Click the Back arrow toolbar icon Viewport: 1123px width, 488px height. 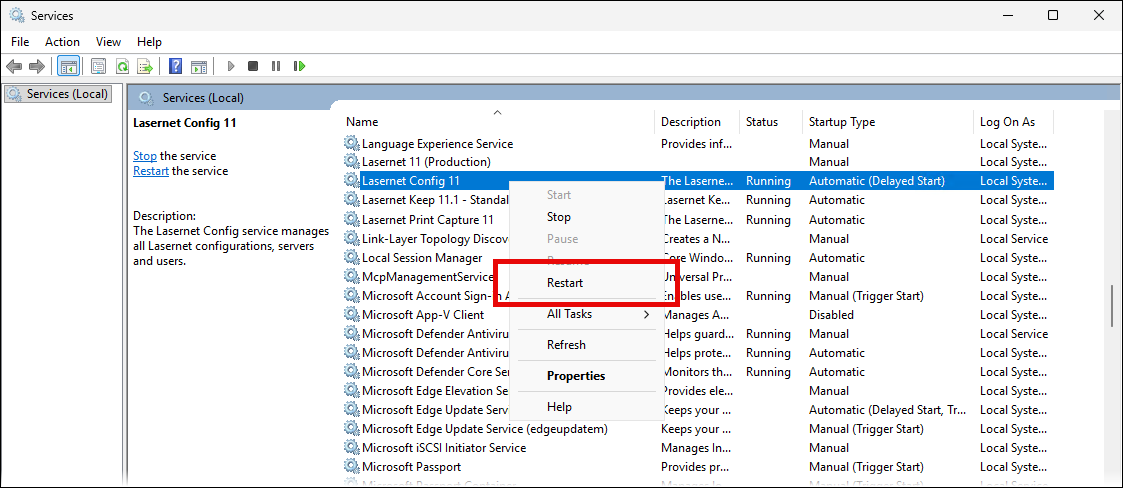(x=14, y=66)
